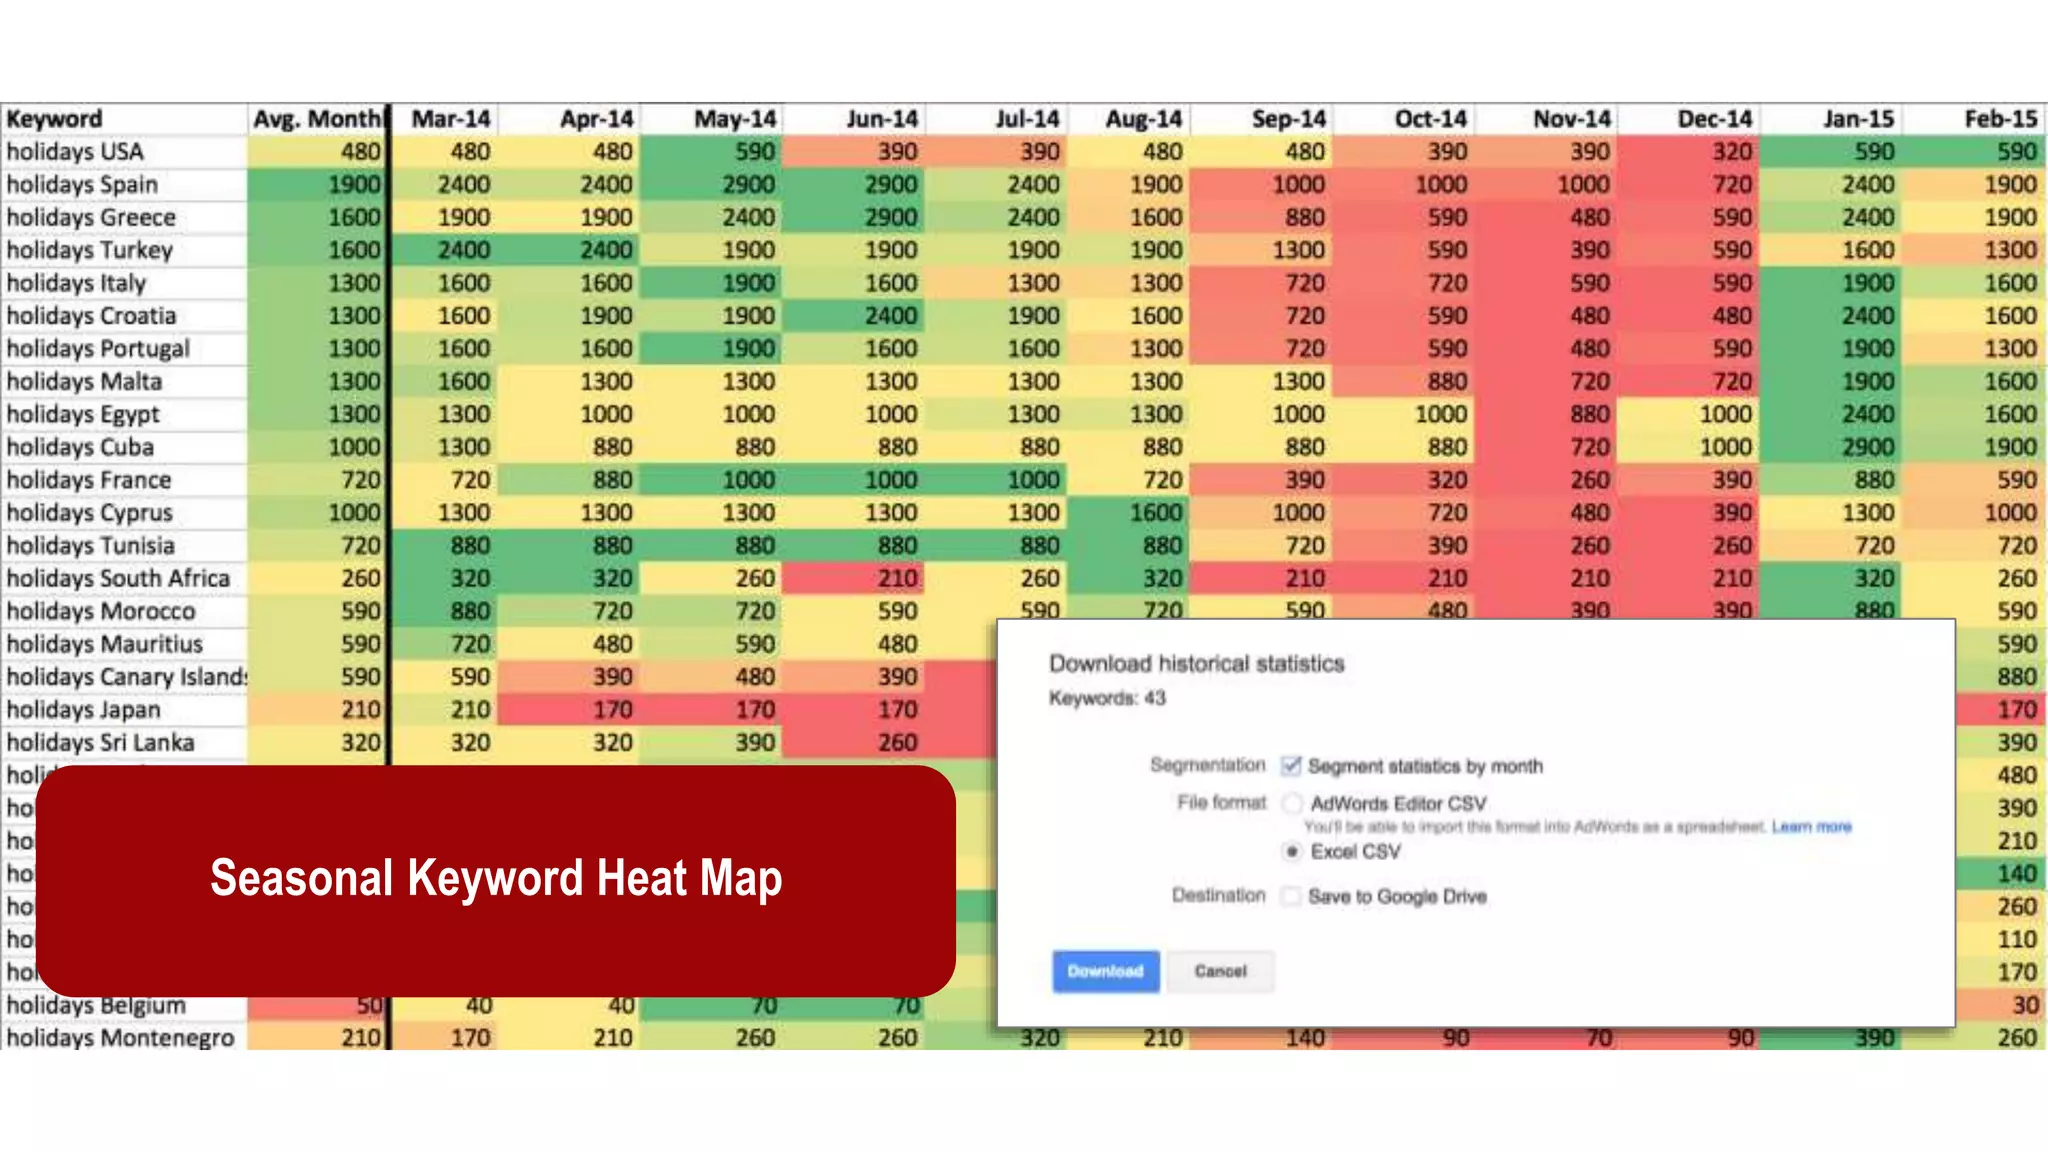Select the 'holidays Sri Lanka' keyword cell
The image size is (2048, 1152).
pyautogui.click(x=124, y=742)
